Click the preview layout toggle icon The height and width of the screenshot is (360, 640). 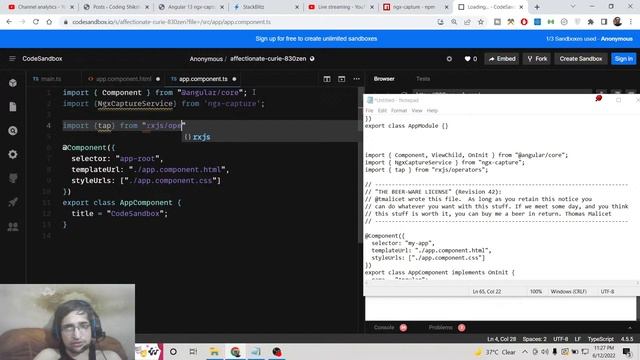342,79
